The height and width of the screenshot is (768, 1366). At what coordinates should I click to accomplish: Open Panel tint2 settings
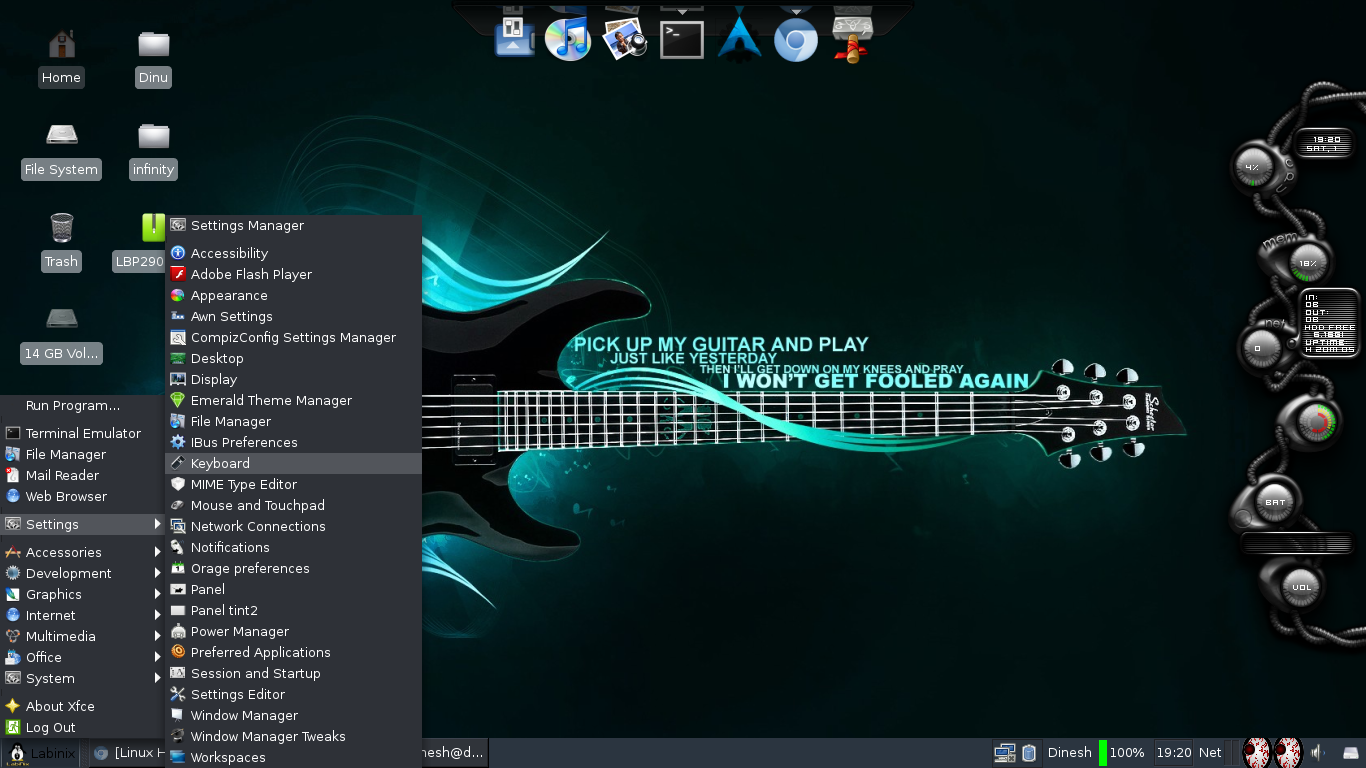point(293,610)
